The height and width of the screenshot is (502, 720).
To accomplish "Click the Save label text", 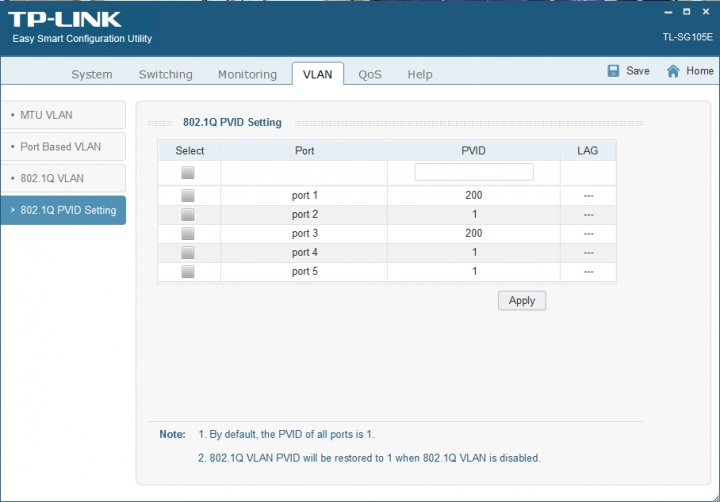I will [638, 71].
